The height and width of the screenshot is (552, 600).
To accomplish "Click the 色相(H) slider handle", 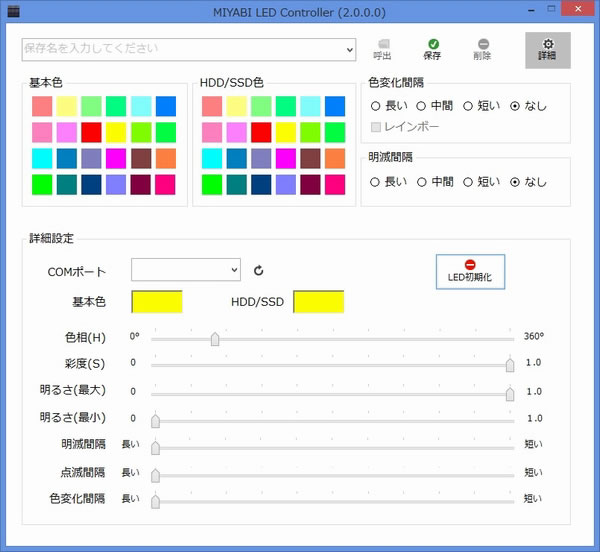I will point(215,338).
